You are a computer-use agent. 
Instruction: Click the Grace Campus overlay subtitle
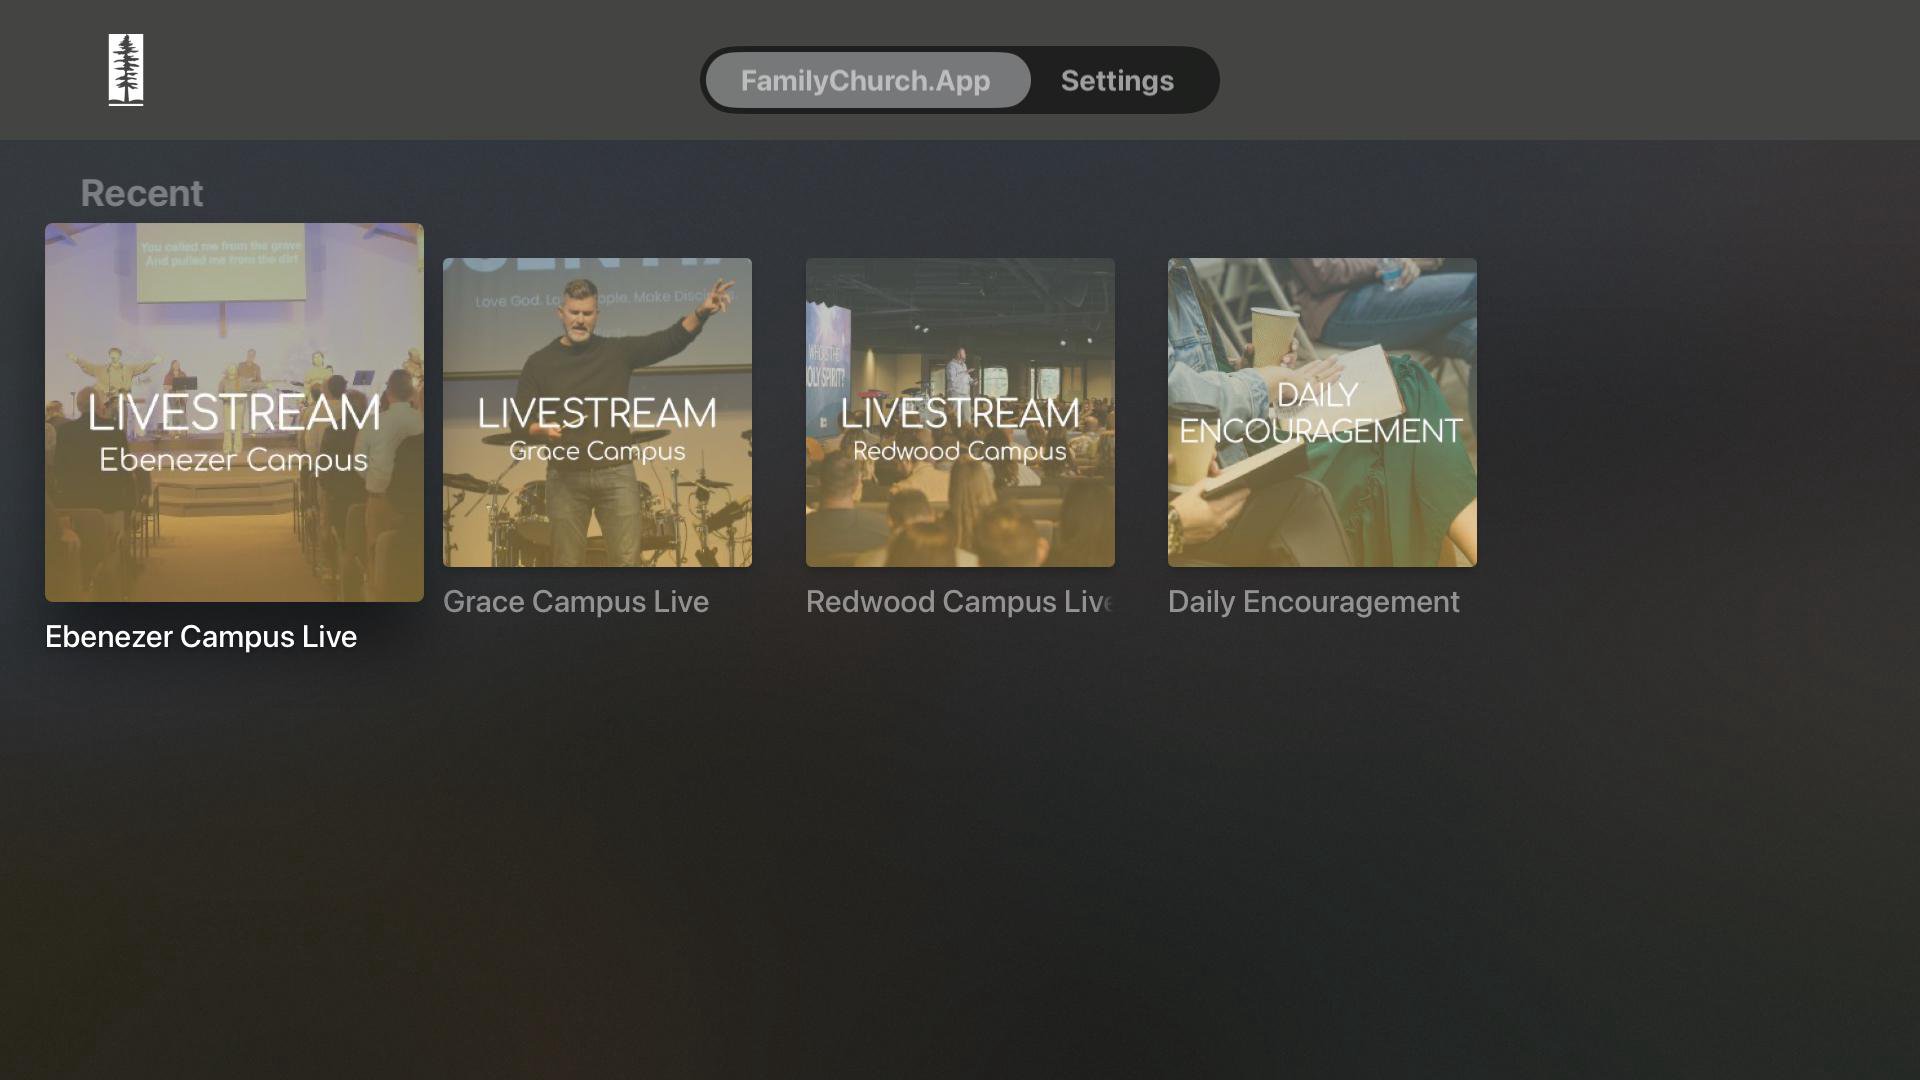(597, 451)
